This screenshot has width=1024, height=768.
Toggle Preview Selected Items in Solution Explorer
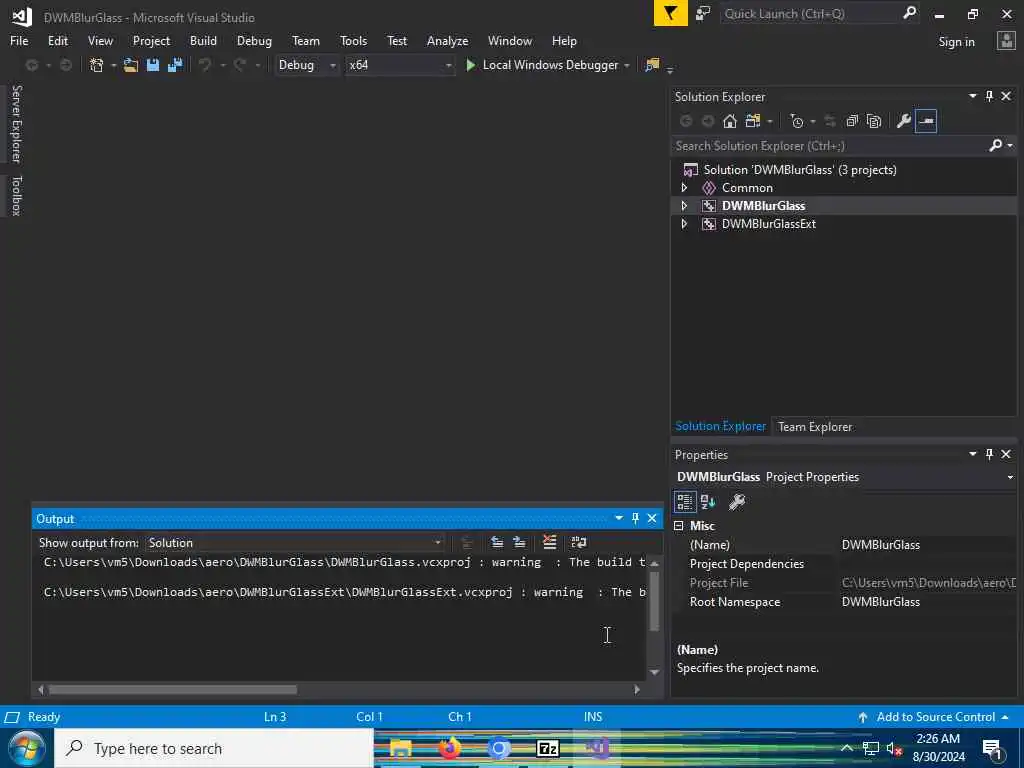926,121
